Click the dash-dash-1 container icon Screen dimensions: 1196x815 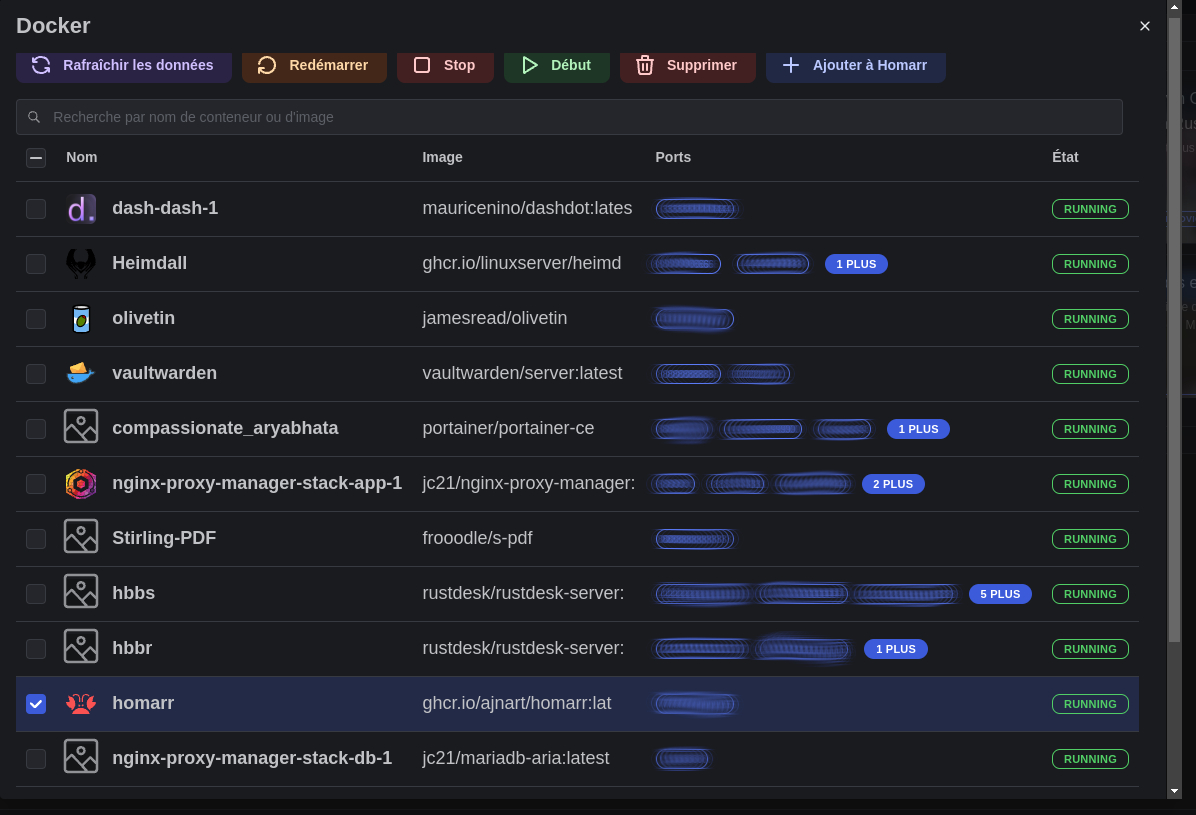[81, 209]
